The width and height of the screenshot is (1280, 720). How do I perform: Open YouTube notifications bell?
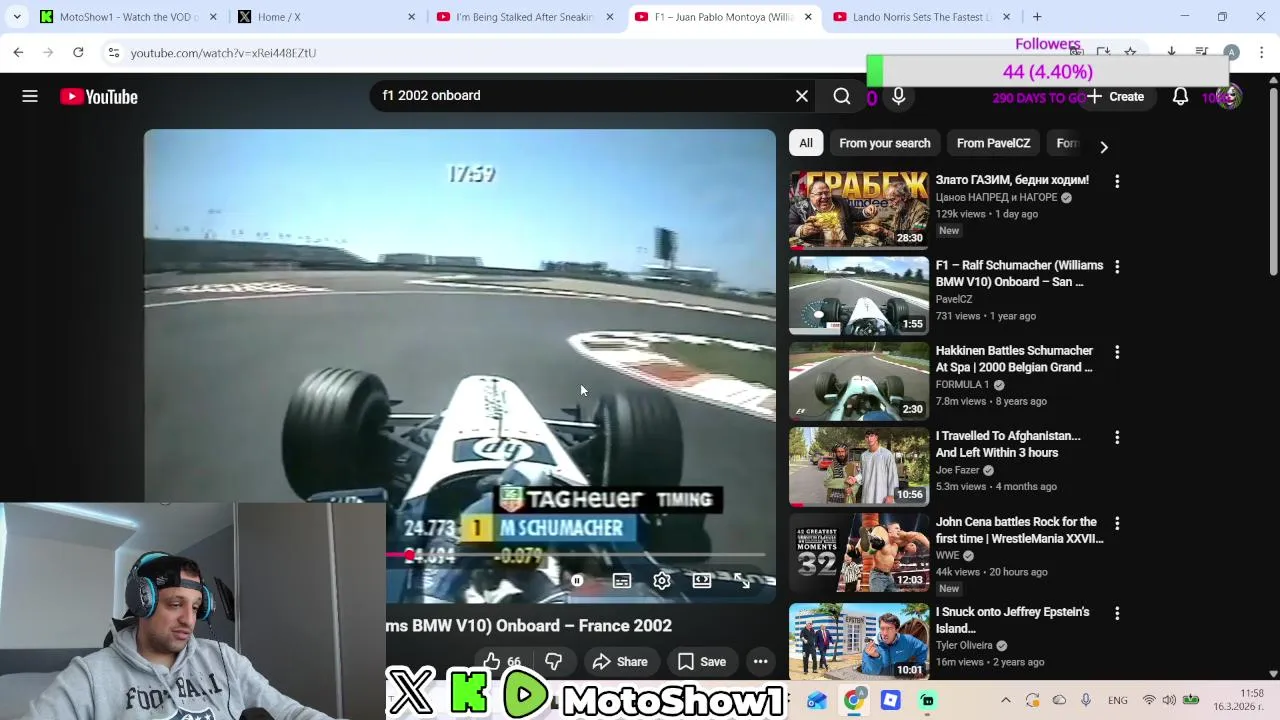pos(1180,96)
